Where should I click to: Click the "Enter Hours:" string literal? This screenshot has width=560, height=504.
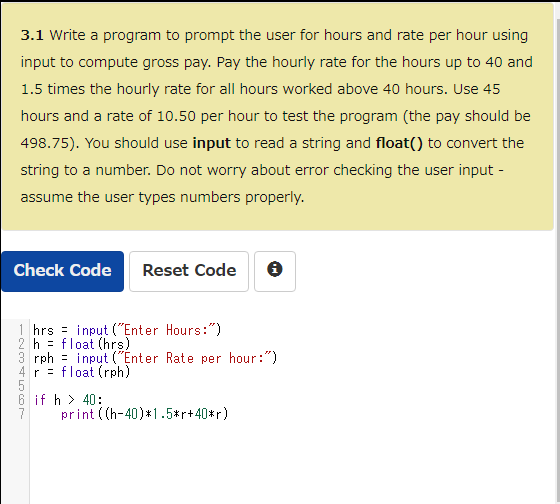point(167,330)
